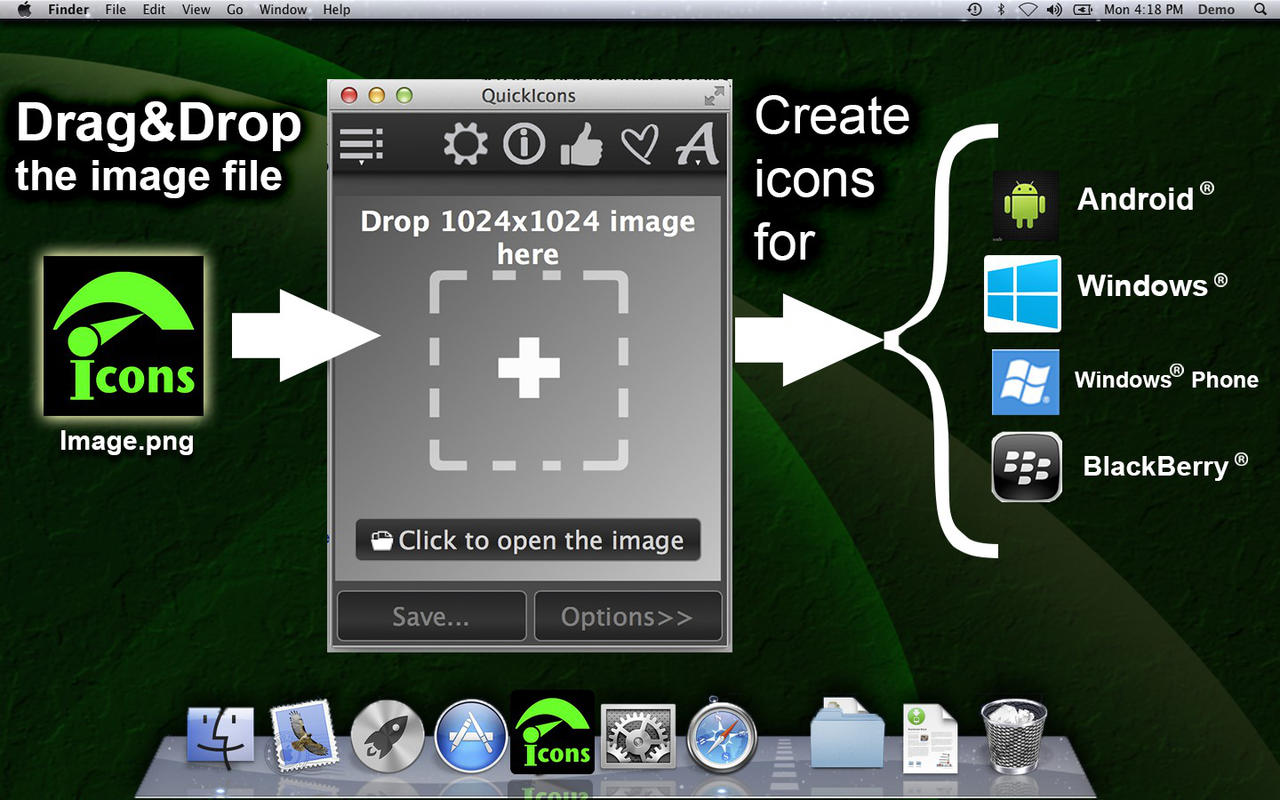Viewport: 1280px width, 800px height.
Task: Click the list menu icon on the toolbar
Action: pos(360,142)
